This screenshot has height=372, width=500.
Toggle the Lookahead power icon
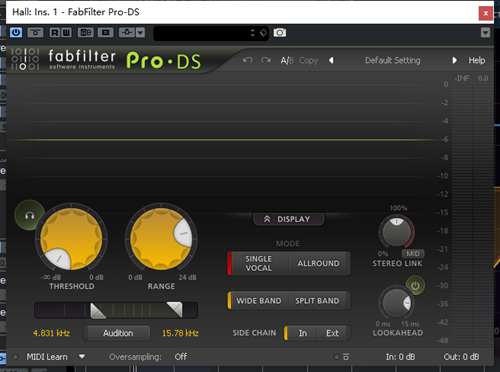click(415, 285)
